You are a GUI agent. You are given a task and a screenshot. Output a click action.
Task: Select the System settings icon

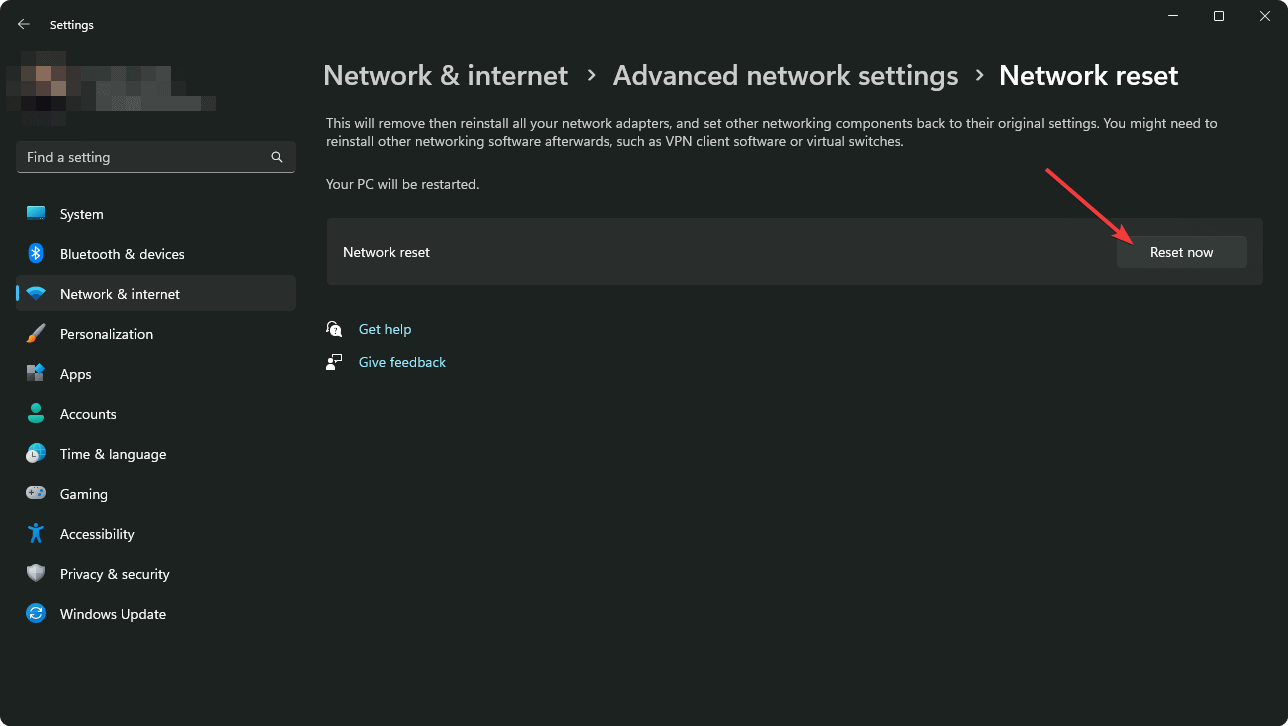[37, 213]
